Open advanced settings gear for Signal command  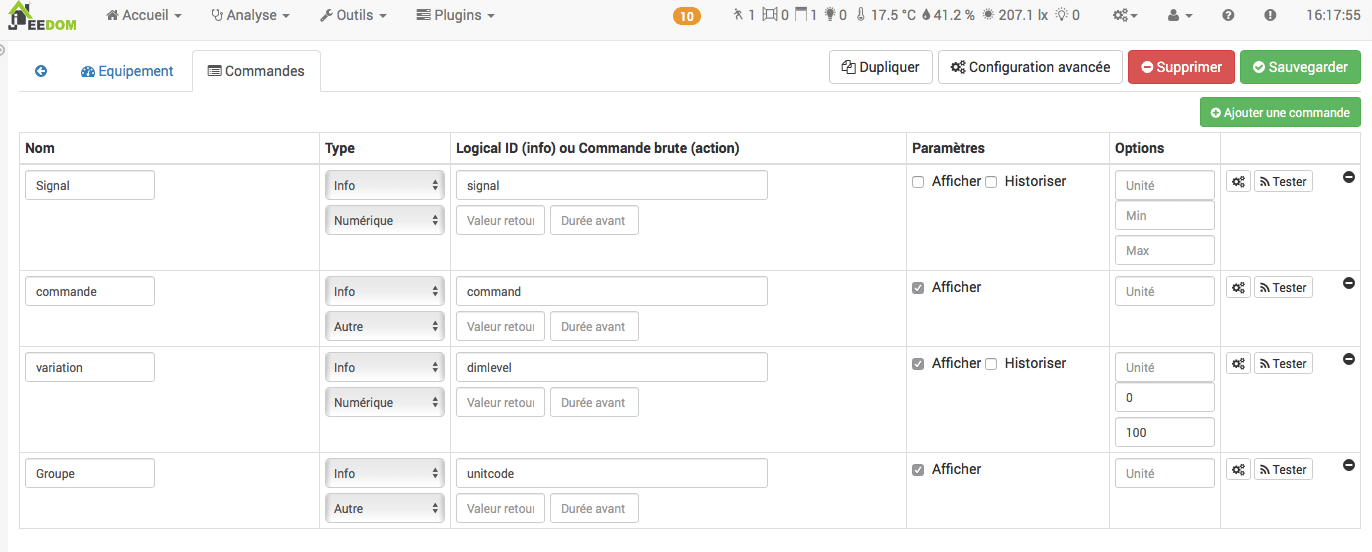click(x=1238, y=182)
